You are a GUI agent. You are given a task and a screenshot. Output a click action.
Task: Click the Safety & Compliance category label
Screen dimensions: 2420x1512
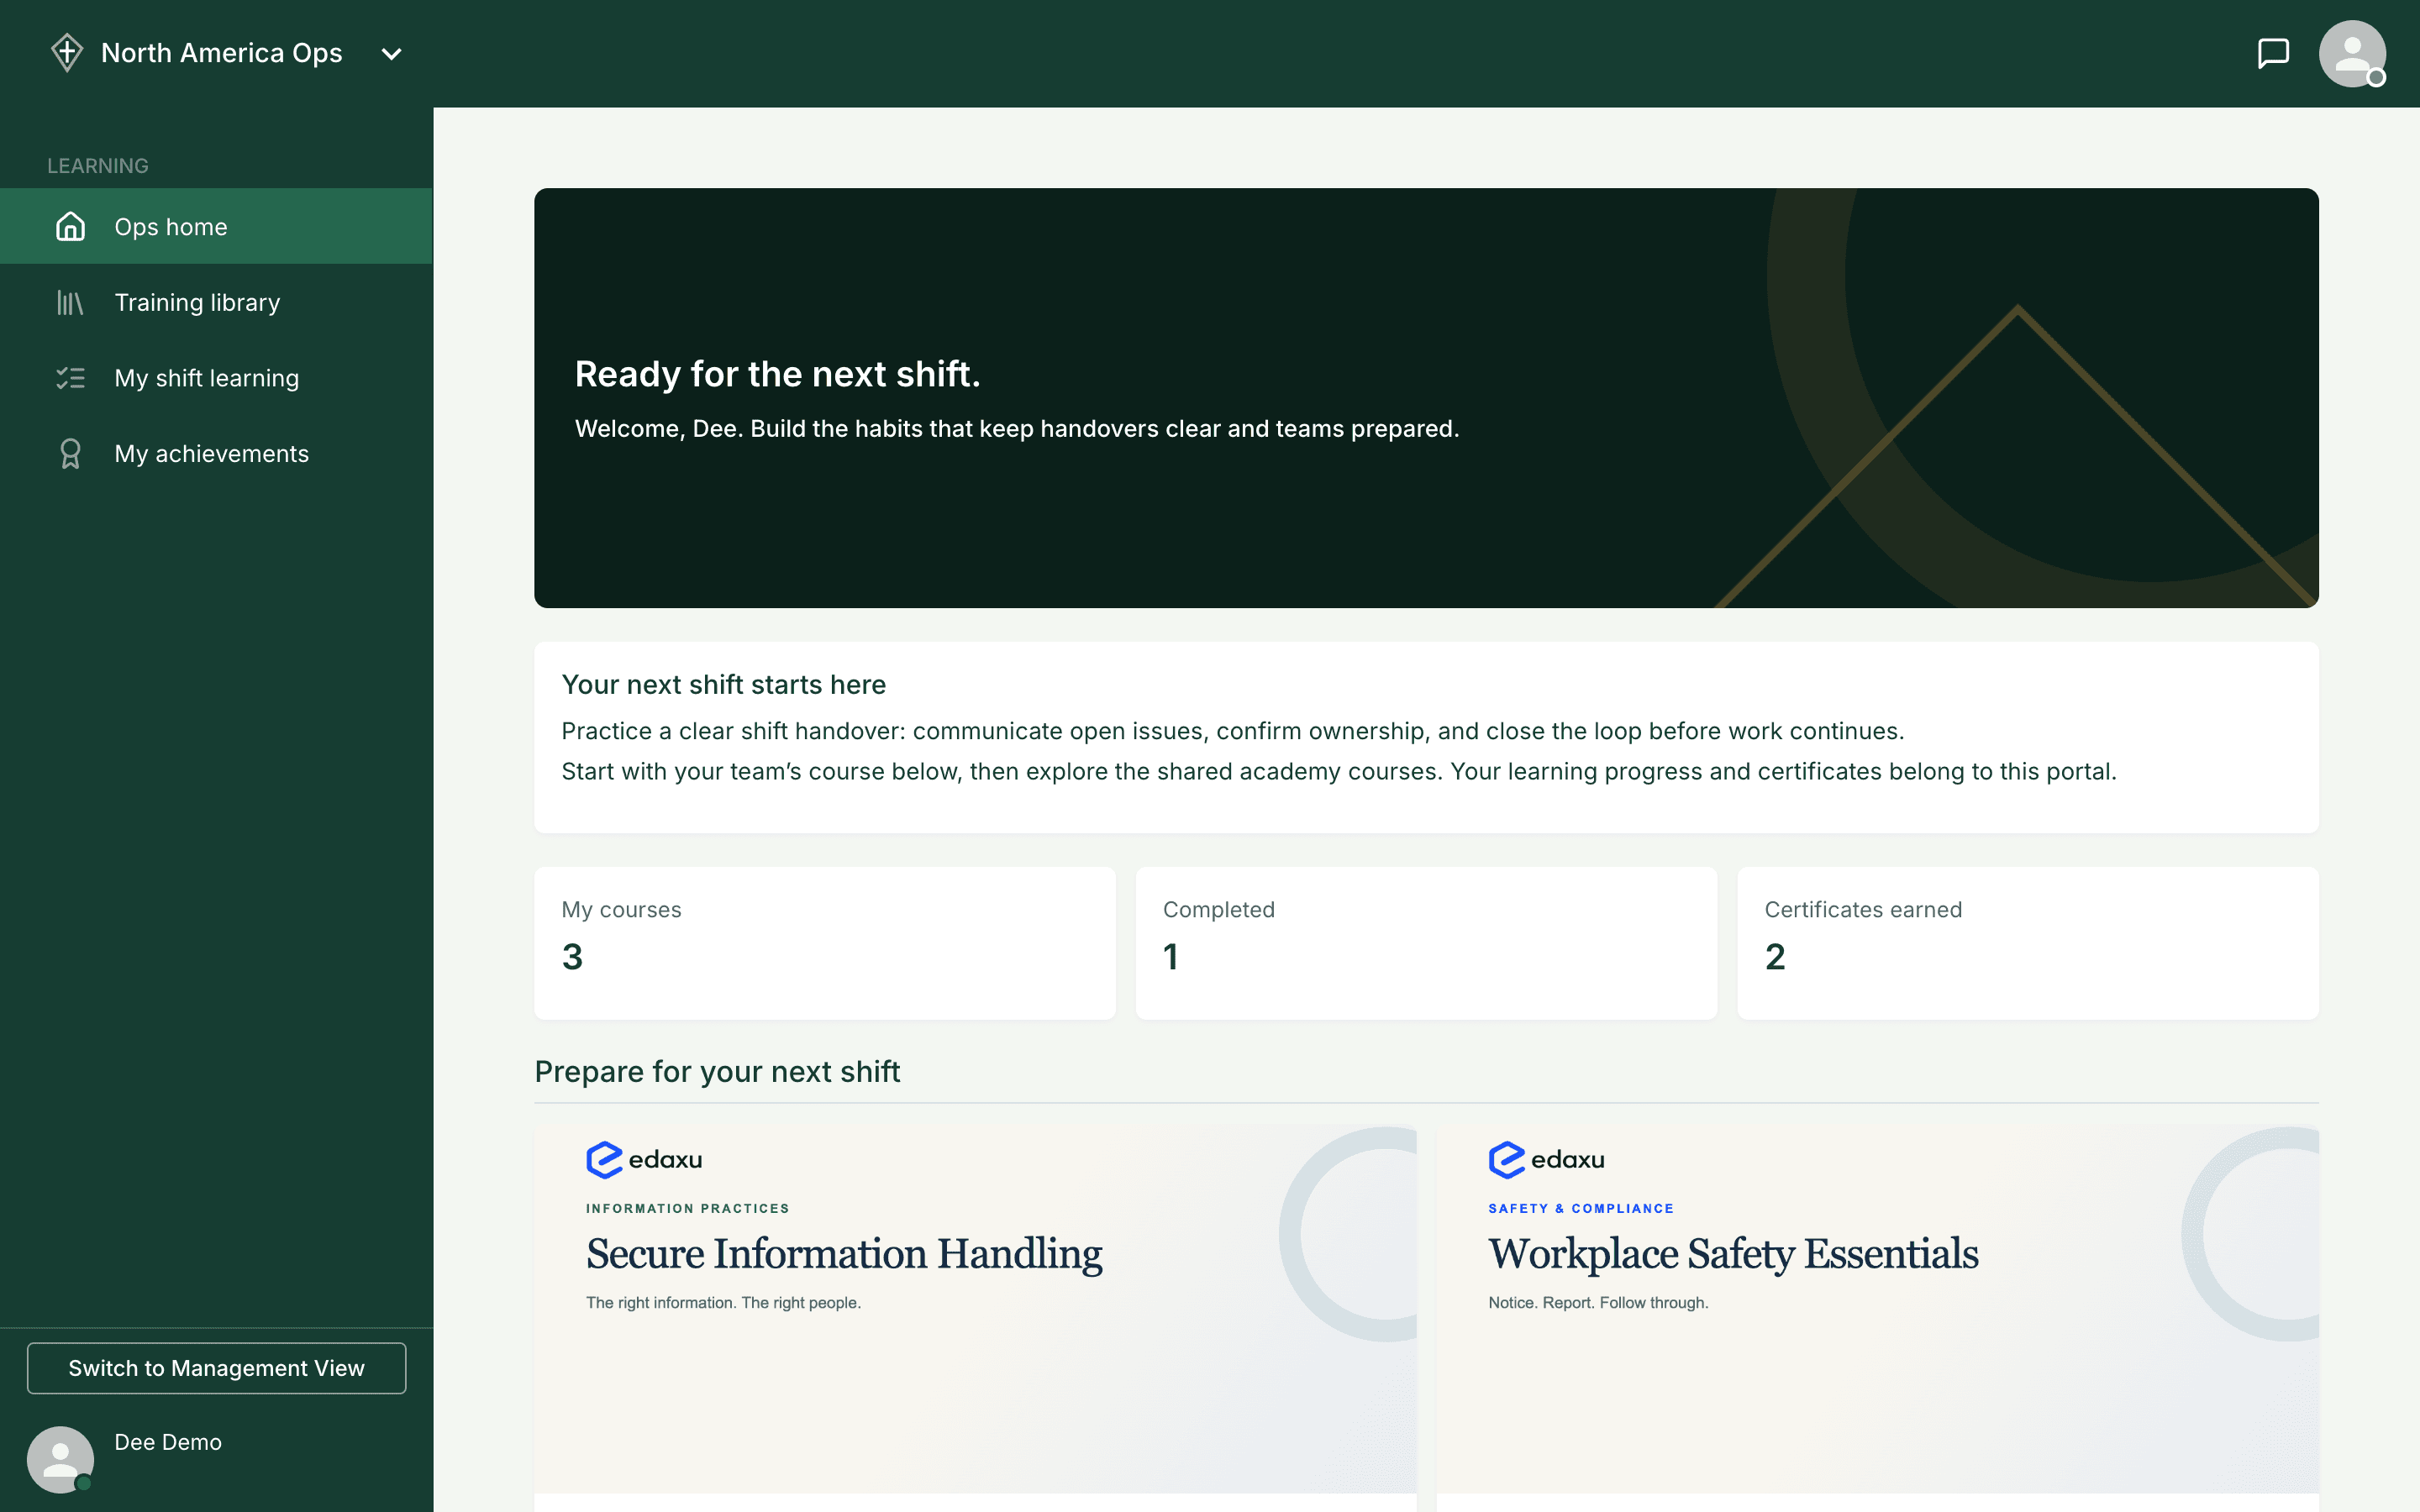[1581, 1208]
